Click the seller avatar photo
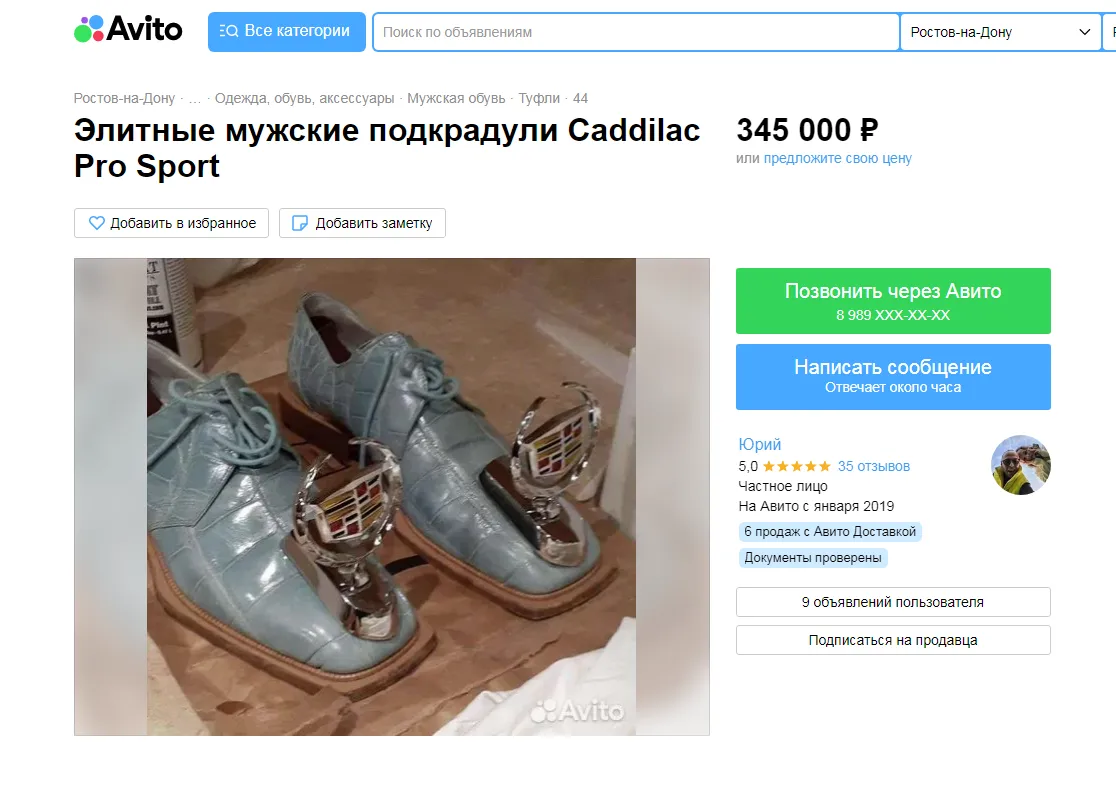 [x=1021, y=465]
